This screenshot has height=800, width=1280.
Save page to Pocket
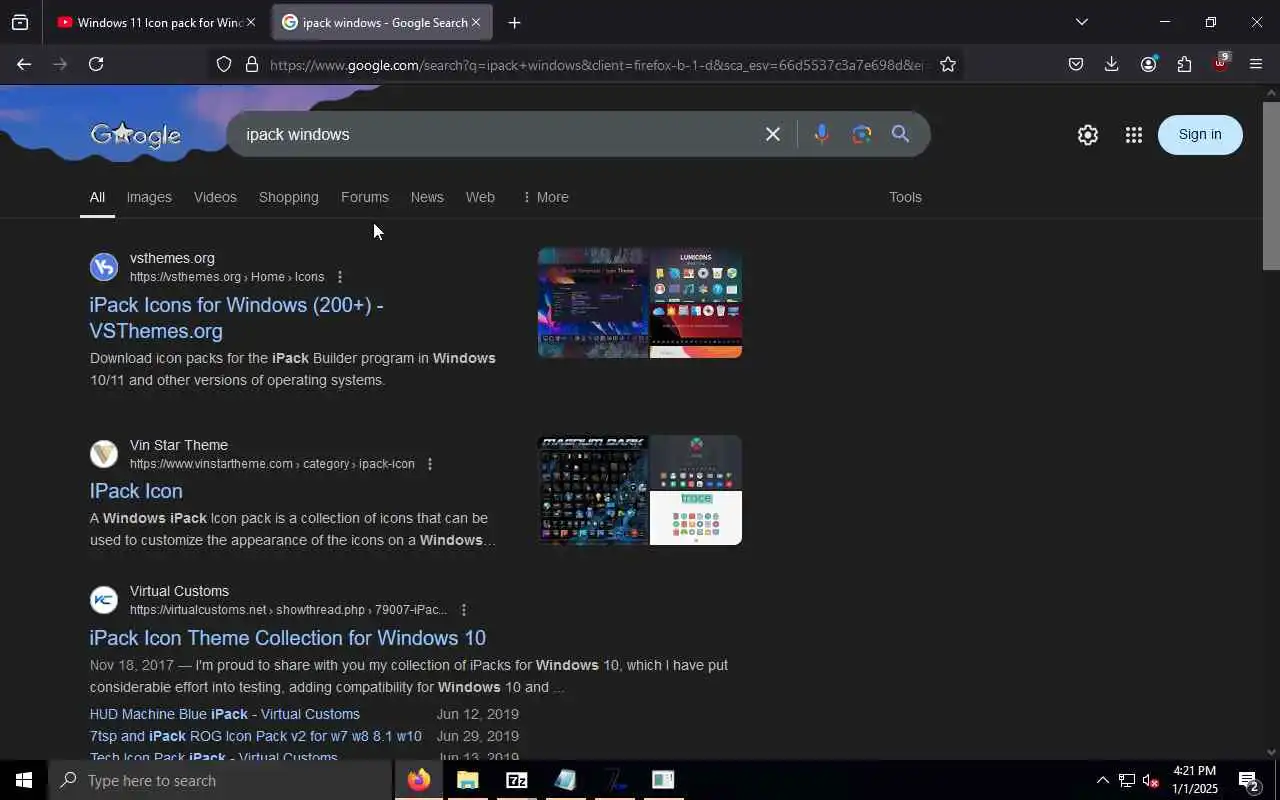(1076, 64)
